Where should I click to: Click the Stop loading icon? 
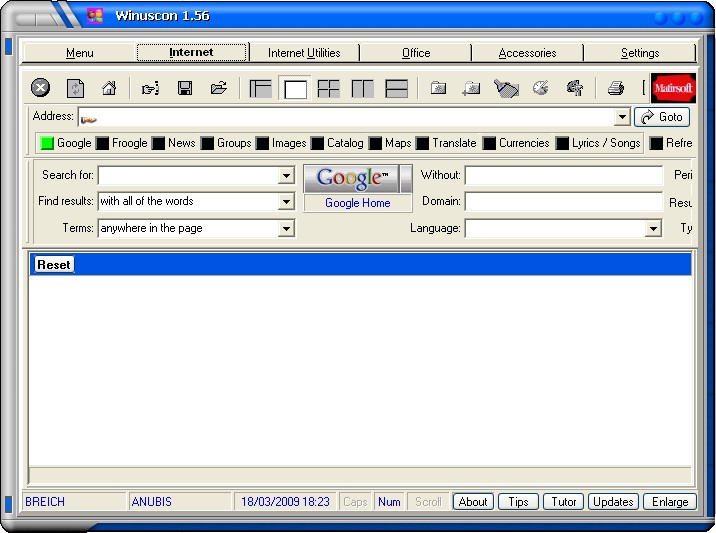(40, 88)
